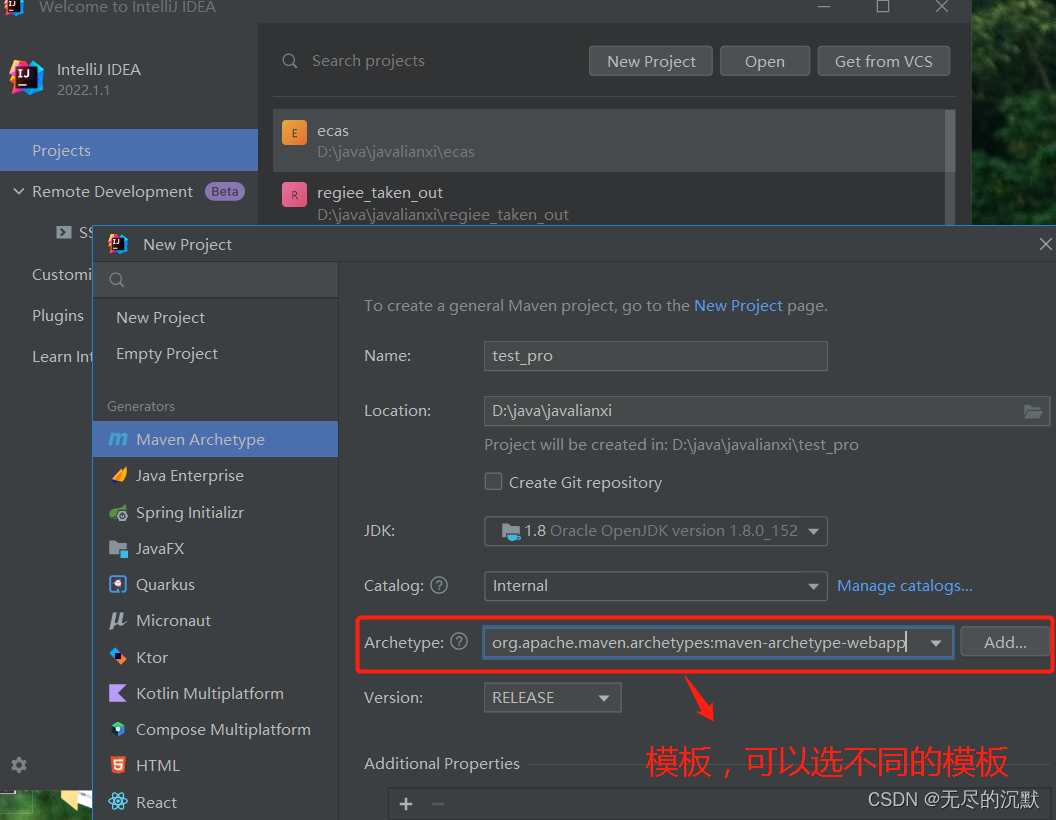The height and width of the screenshot is (820, 1056).
Task: Click the Additional Properties heading
Action: point(442,763)
